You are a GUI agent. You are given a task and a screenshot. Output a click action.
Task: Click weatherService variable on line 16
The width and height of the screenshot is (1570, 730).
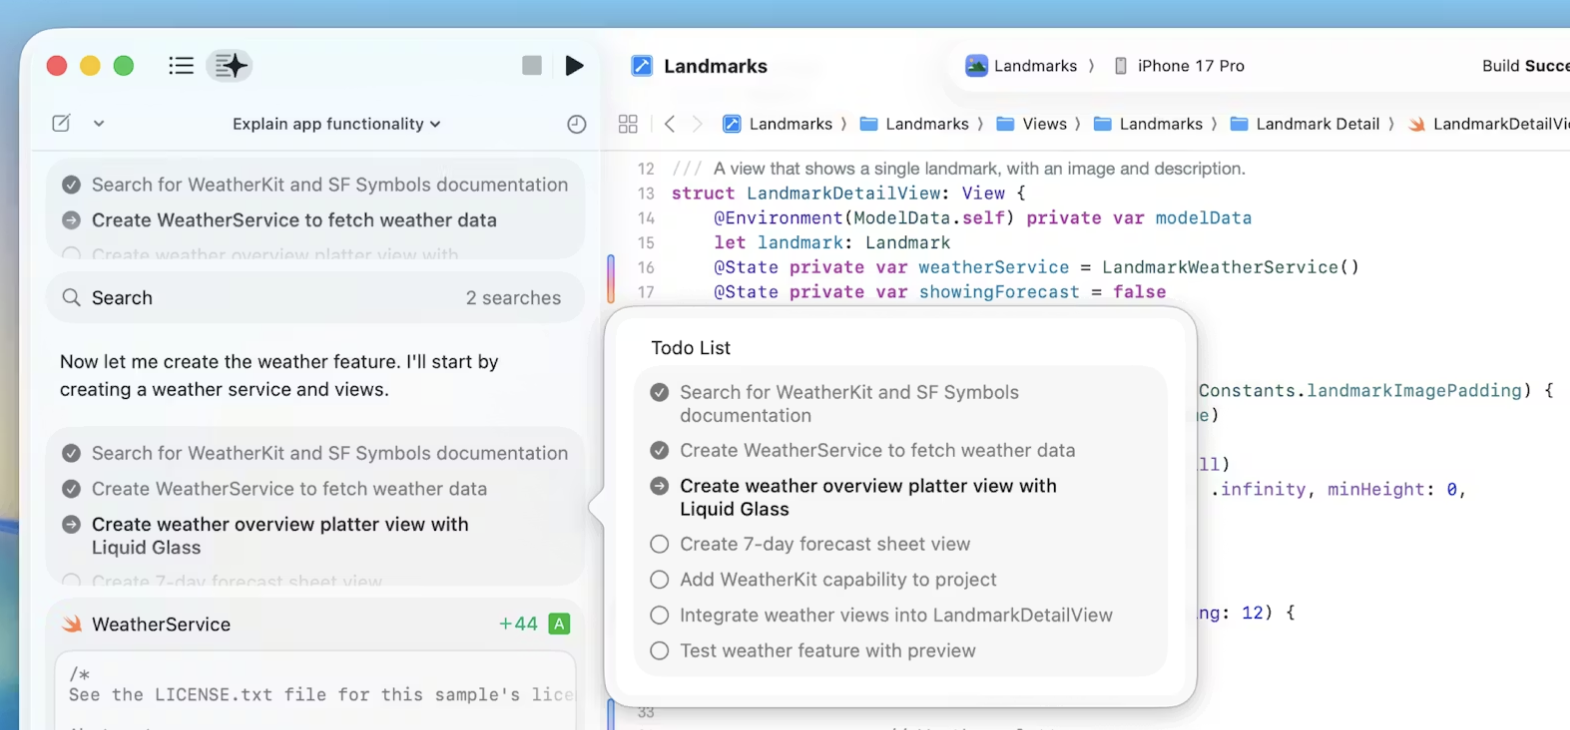pyautogui.click(x=994, y=267)
